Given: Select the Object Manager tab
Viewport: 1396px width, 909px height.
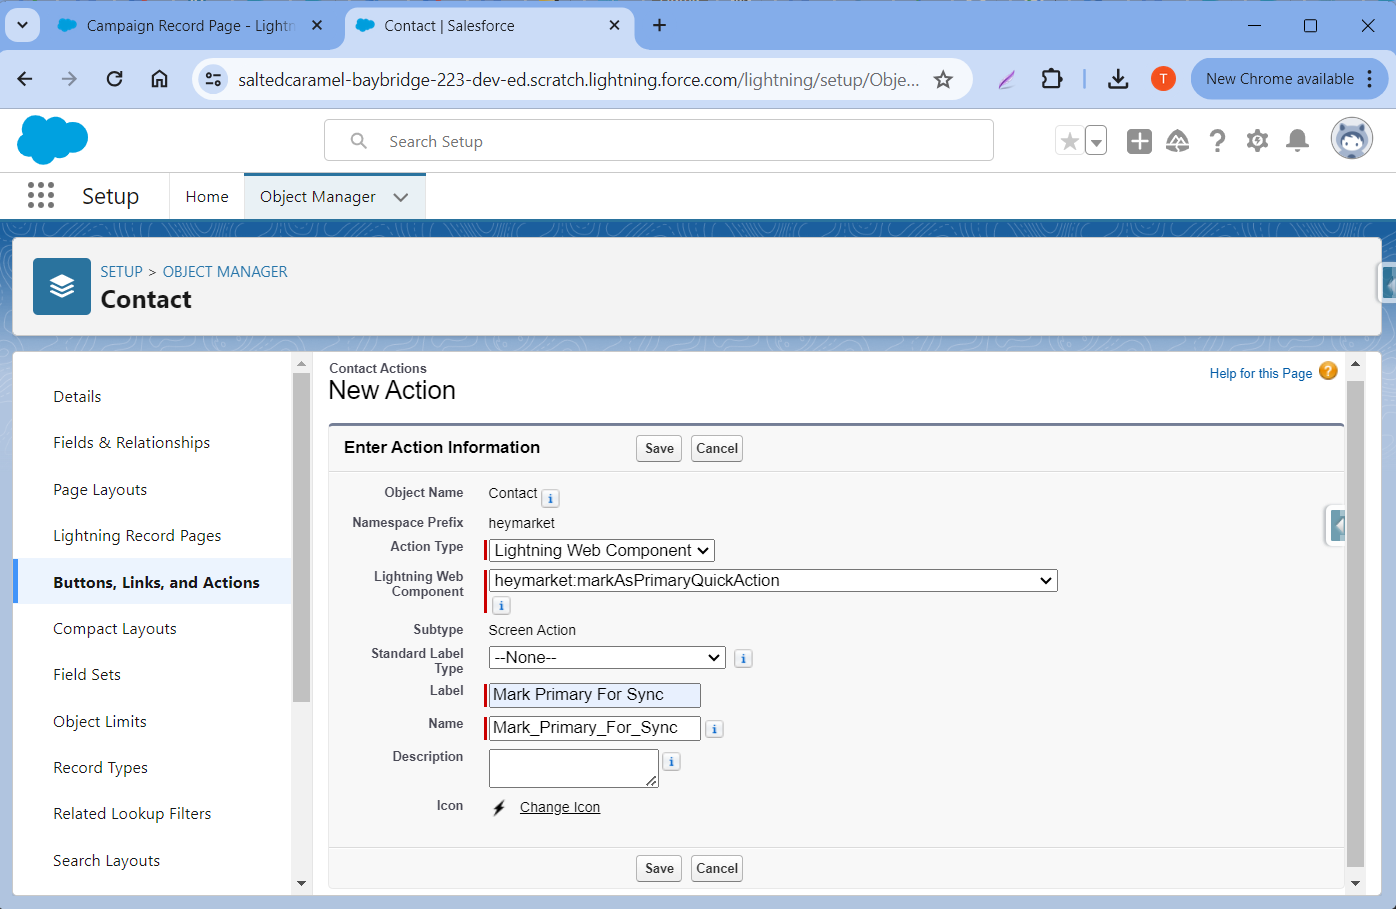Looking at the screenshot, I should pyautogui.click(x=318, y=197).
